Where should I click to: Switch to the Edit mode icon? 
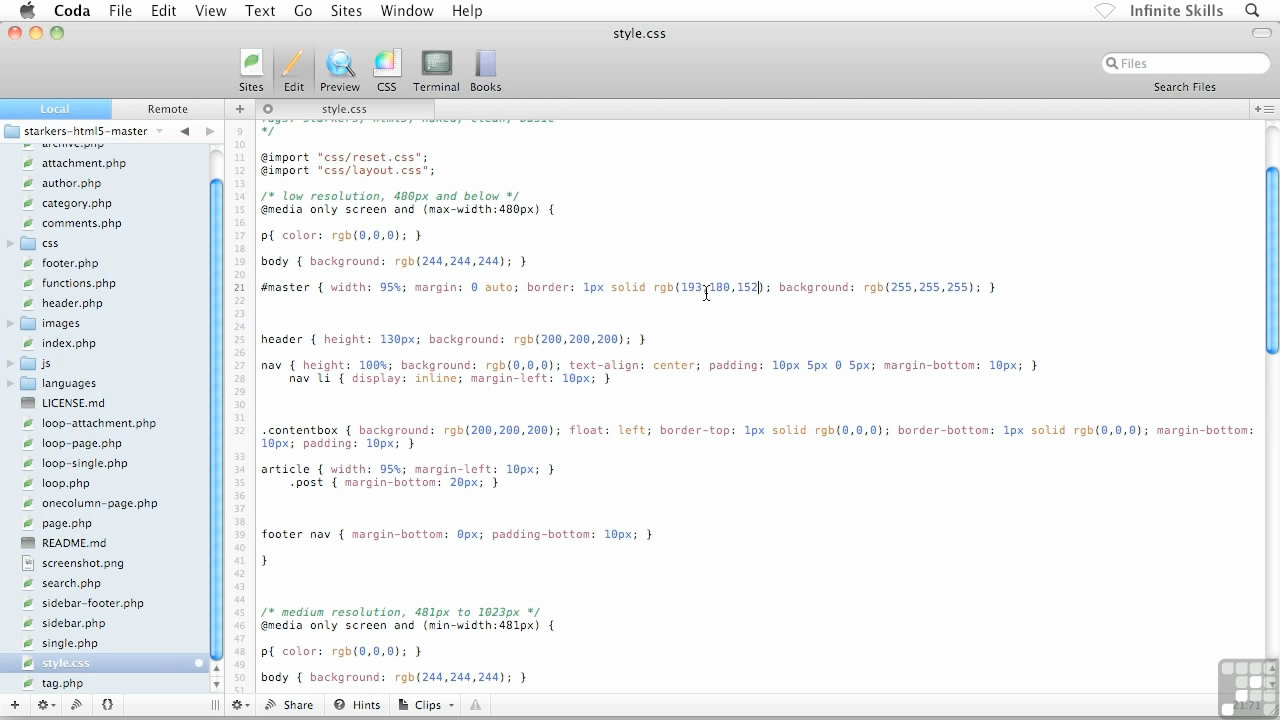tap(293, 71)
